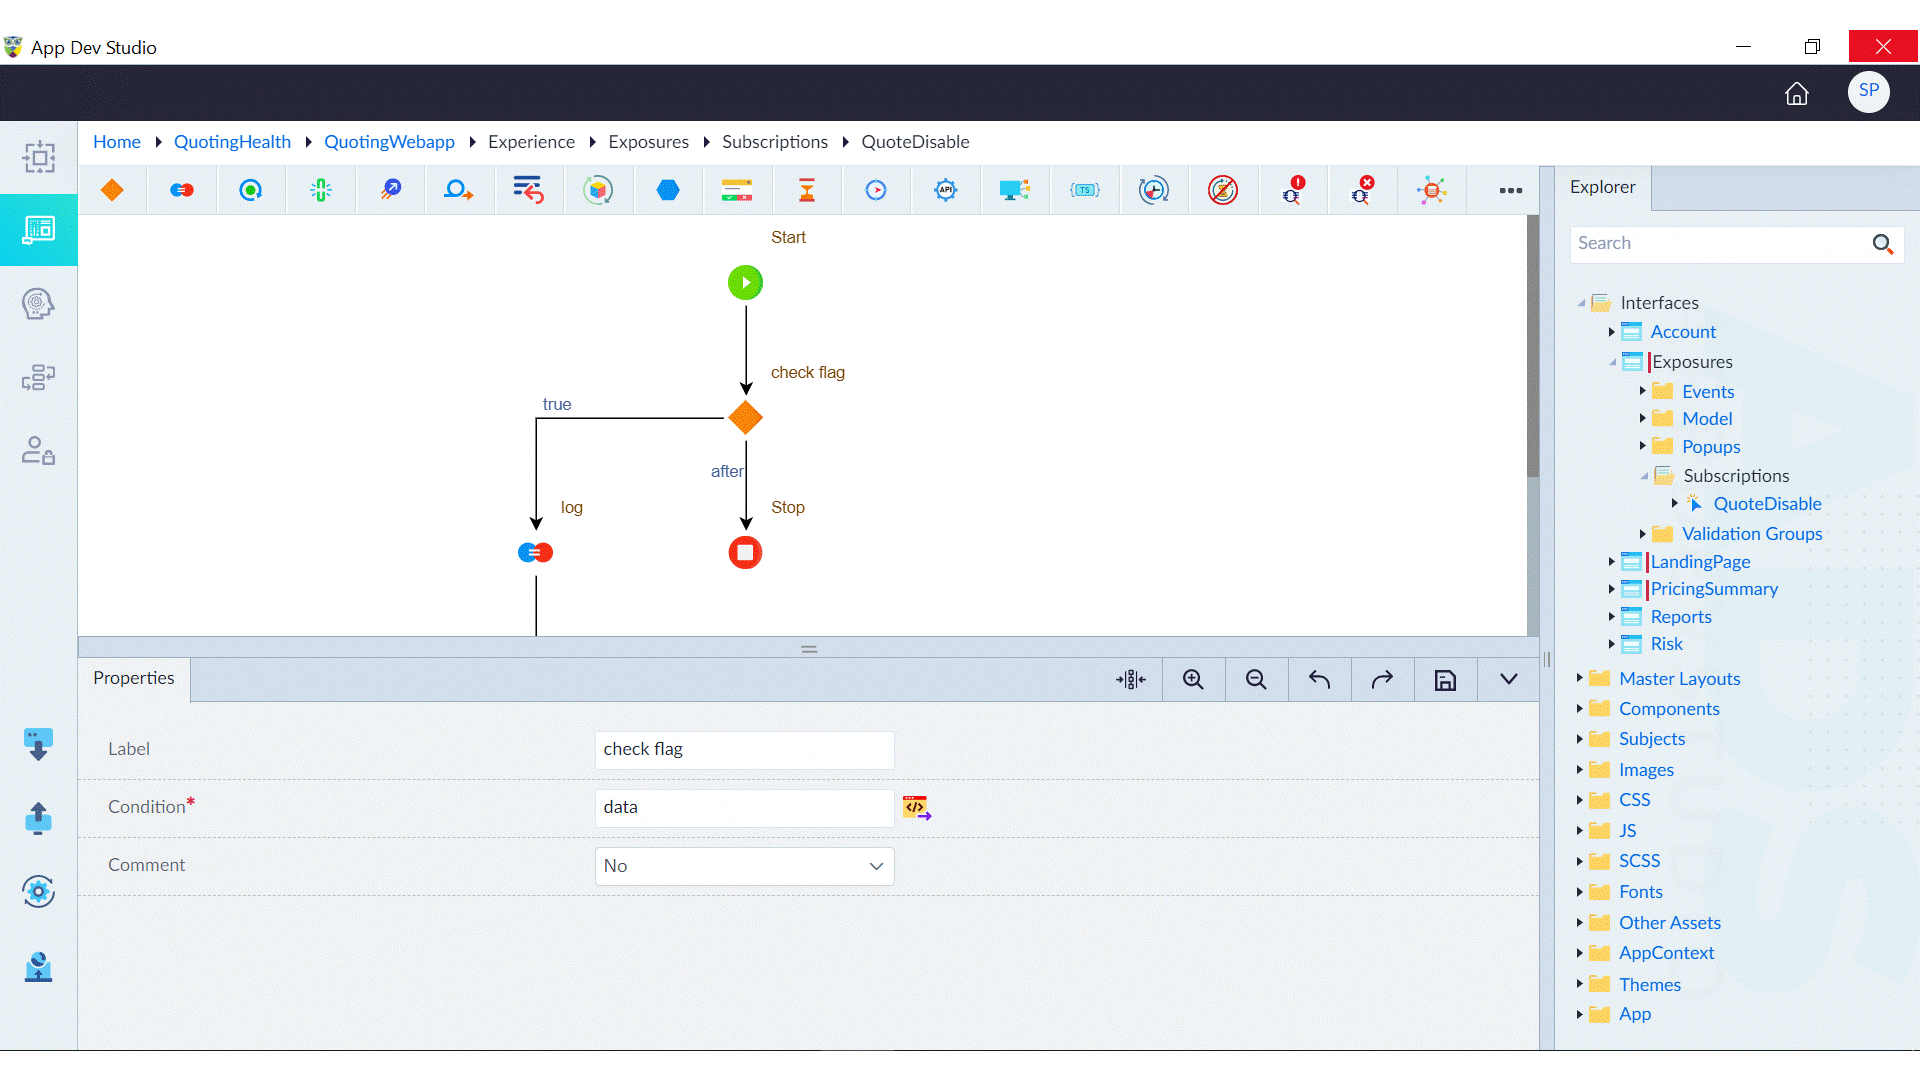Open the condition expression editor icon

(x=917, y=808)
